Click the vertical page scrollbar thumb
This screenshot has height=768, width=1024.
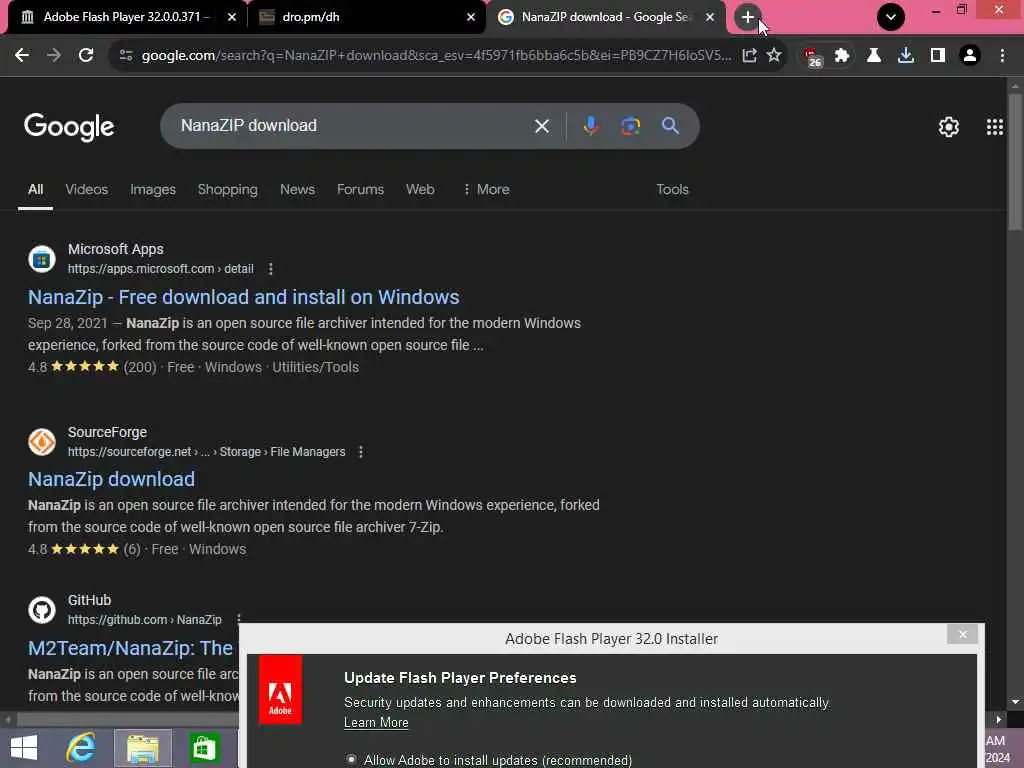pyautogui.click(x=1015, y=162)
